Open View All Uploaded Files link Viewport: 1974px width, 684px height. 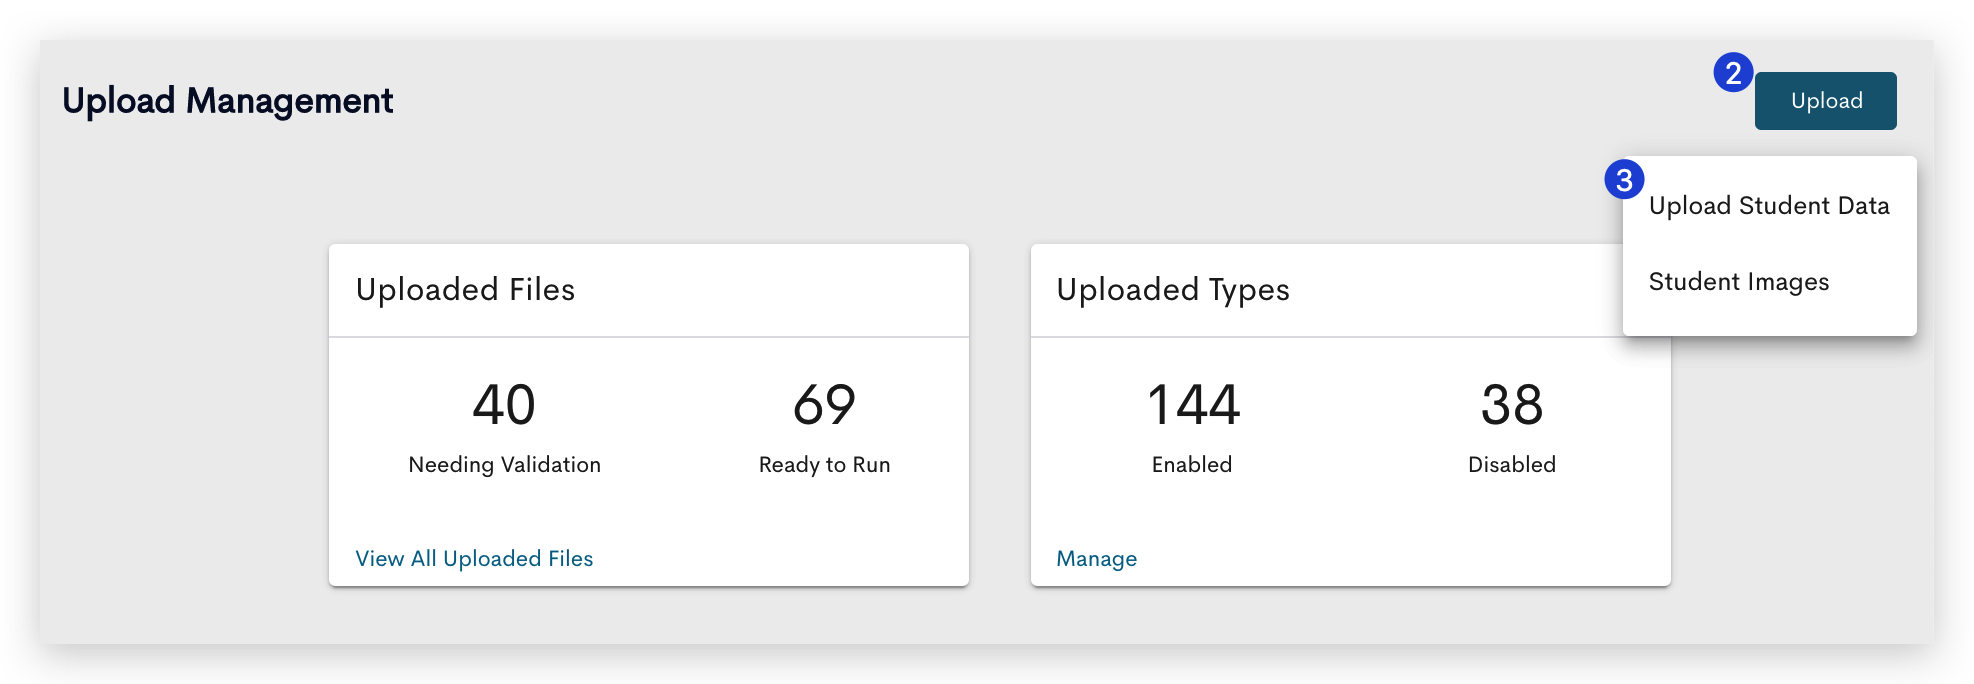(x=474, y=559)
